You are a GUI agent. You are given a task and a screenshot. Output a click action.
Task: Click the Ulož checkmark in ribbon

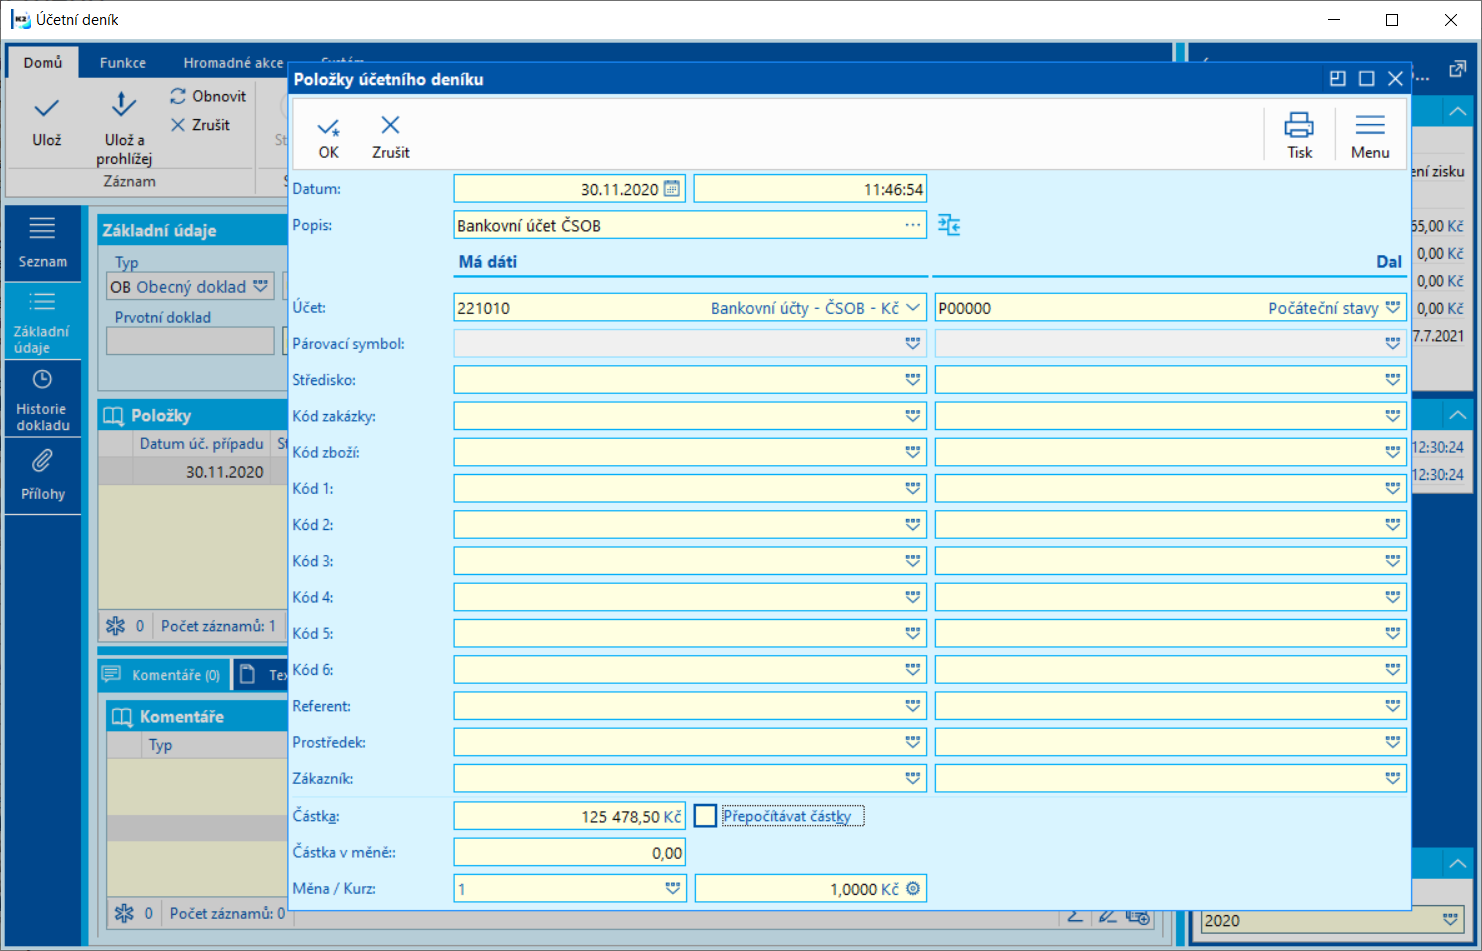point(46,108)
